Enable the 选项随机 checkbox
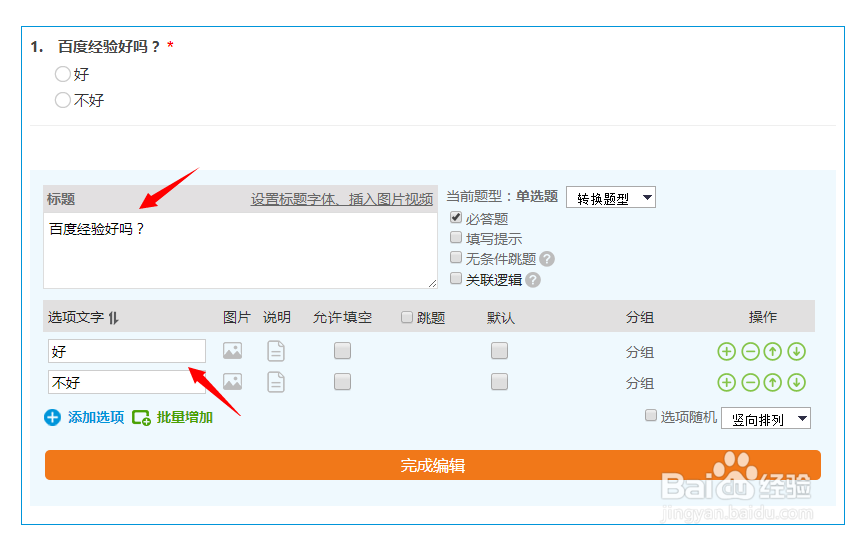This screenshot has width=862, height=543. (x=650, y=415)
